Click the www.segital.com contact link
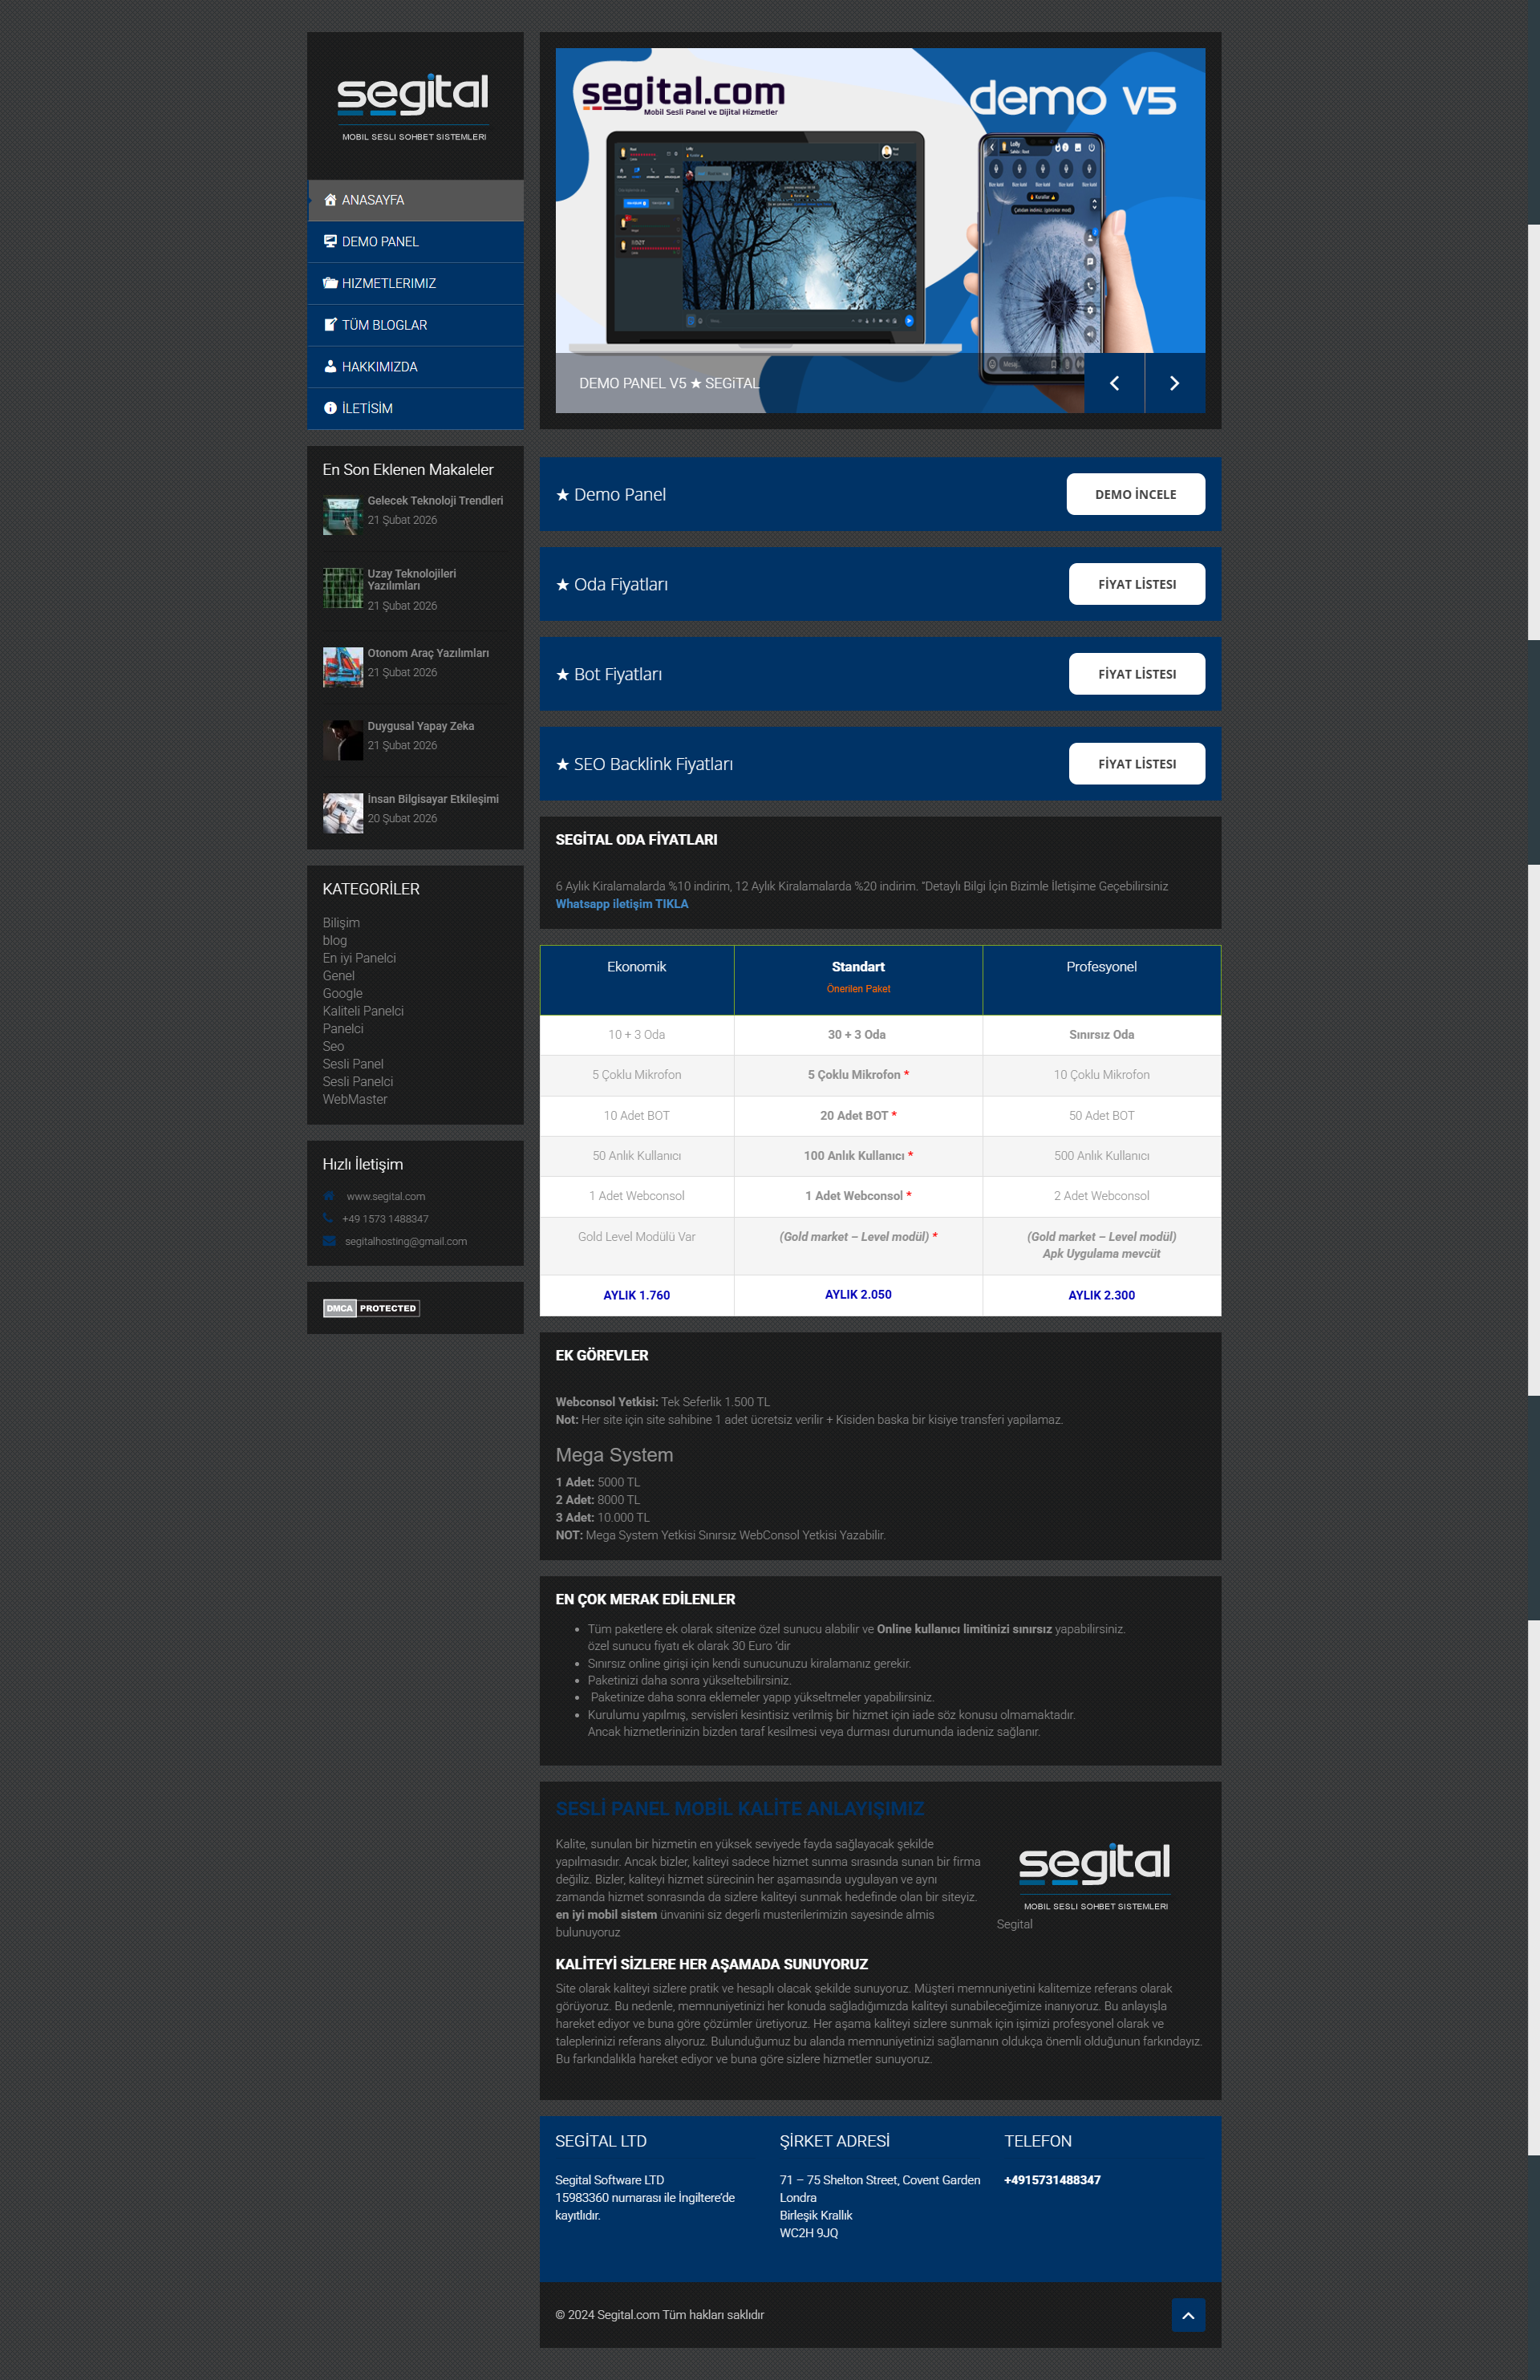 386,1196
